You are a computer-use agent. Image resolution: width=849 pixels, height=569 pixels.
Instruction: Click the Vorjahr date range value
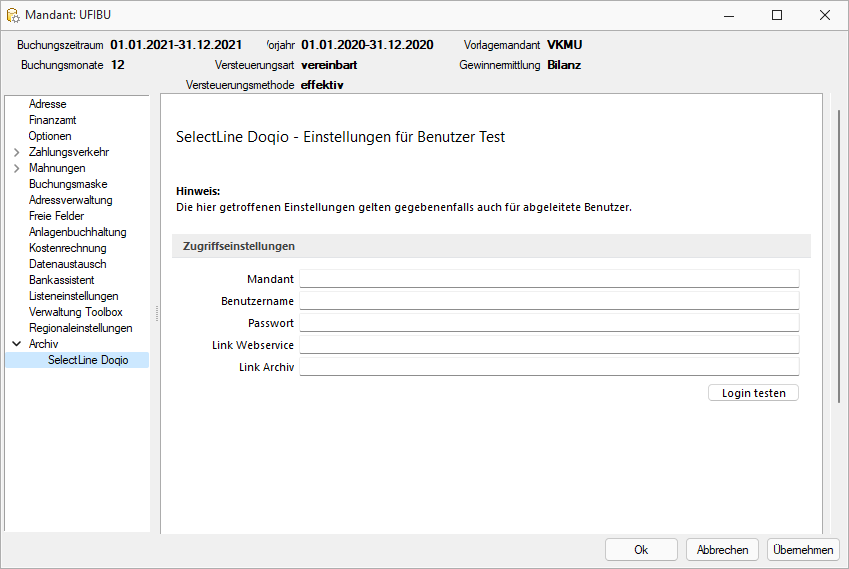coord(367,45)
